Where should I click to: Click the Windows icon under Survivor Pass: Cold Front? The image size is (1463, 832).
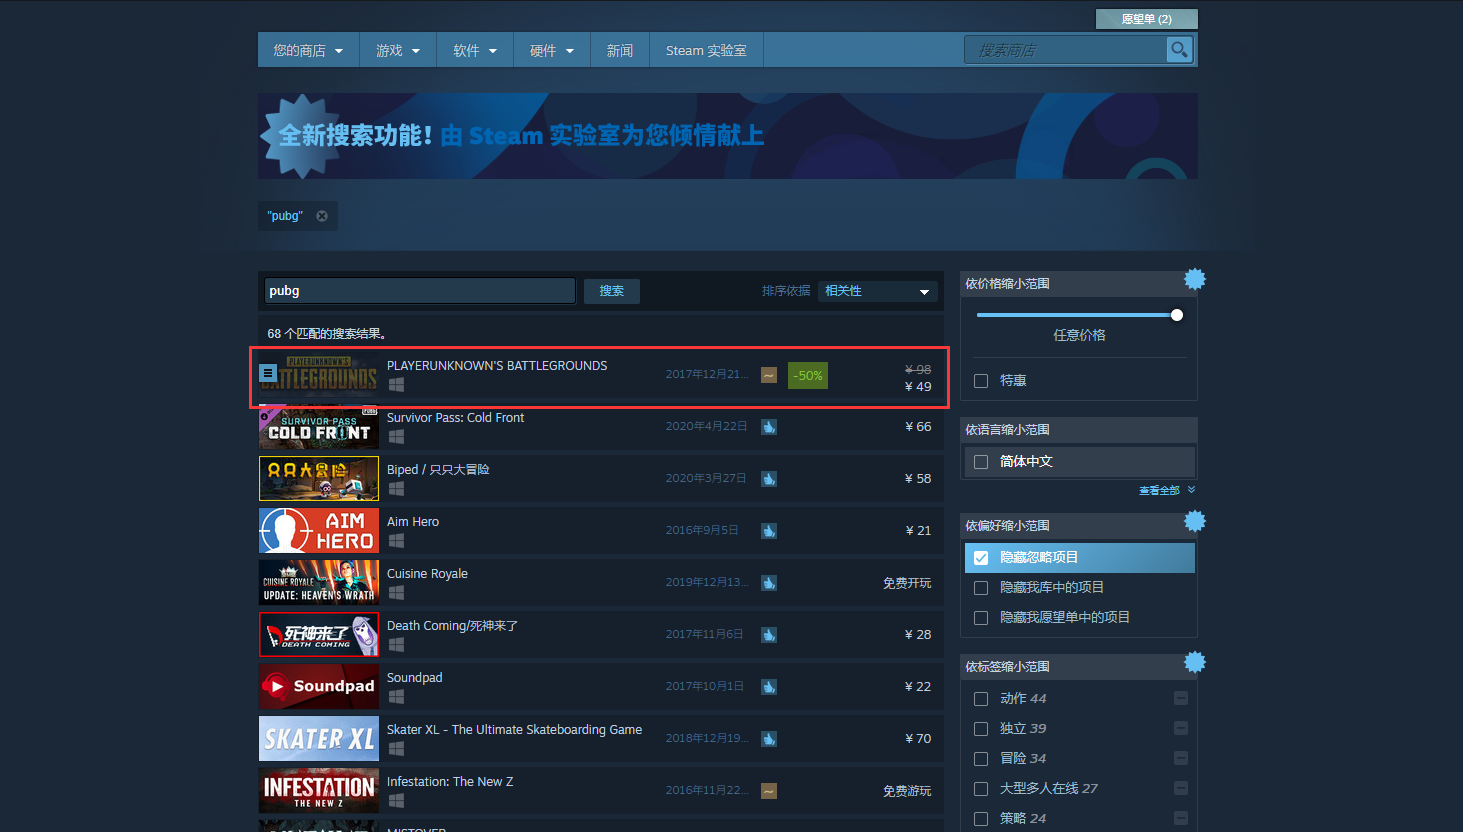click(x=396, y=437)
